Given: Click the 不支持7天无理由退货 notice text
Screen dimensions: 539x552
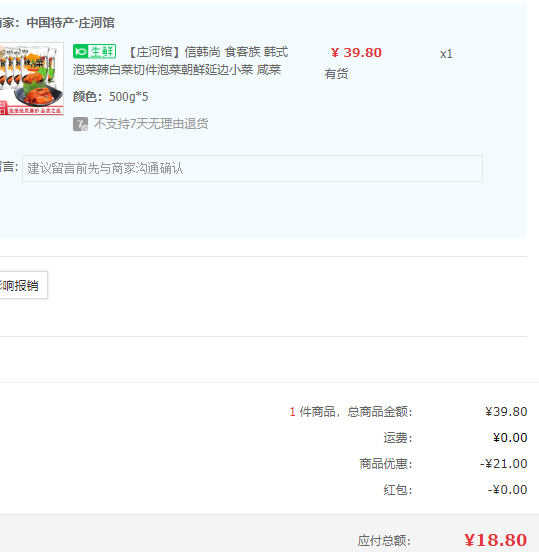Looking at the screenshot, I should (151, 124).
